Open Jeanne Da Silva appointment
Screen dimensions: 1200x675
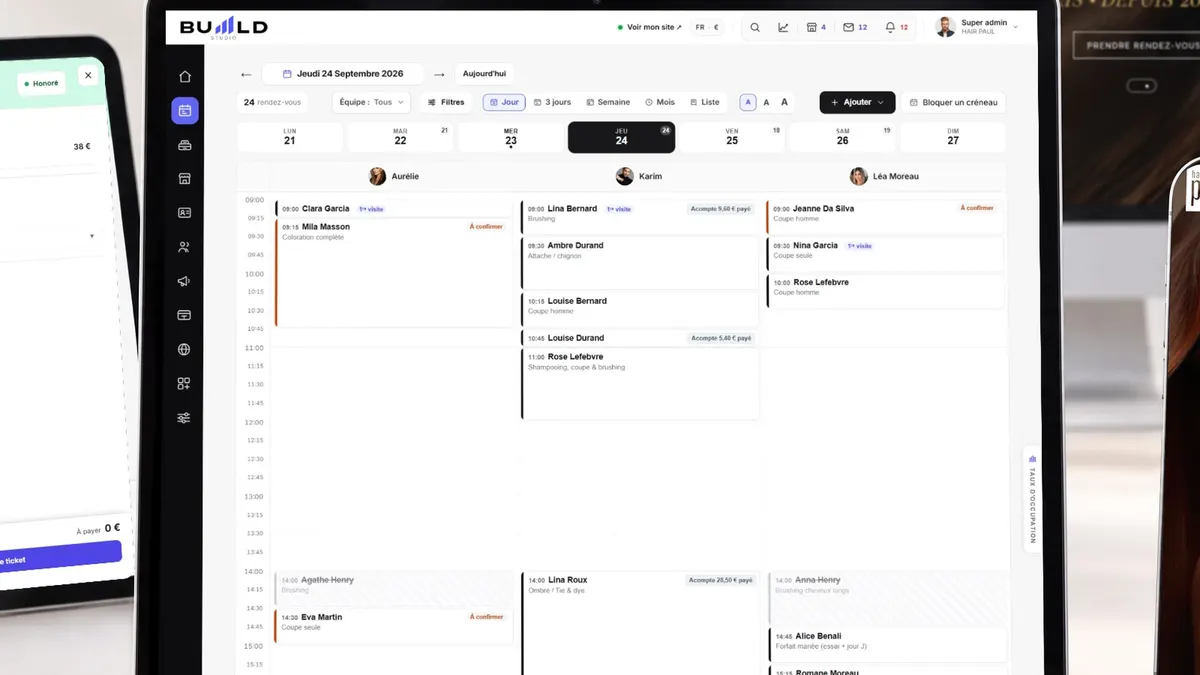884,217
